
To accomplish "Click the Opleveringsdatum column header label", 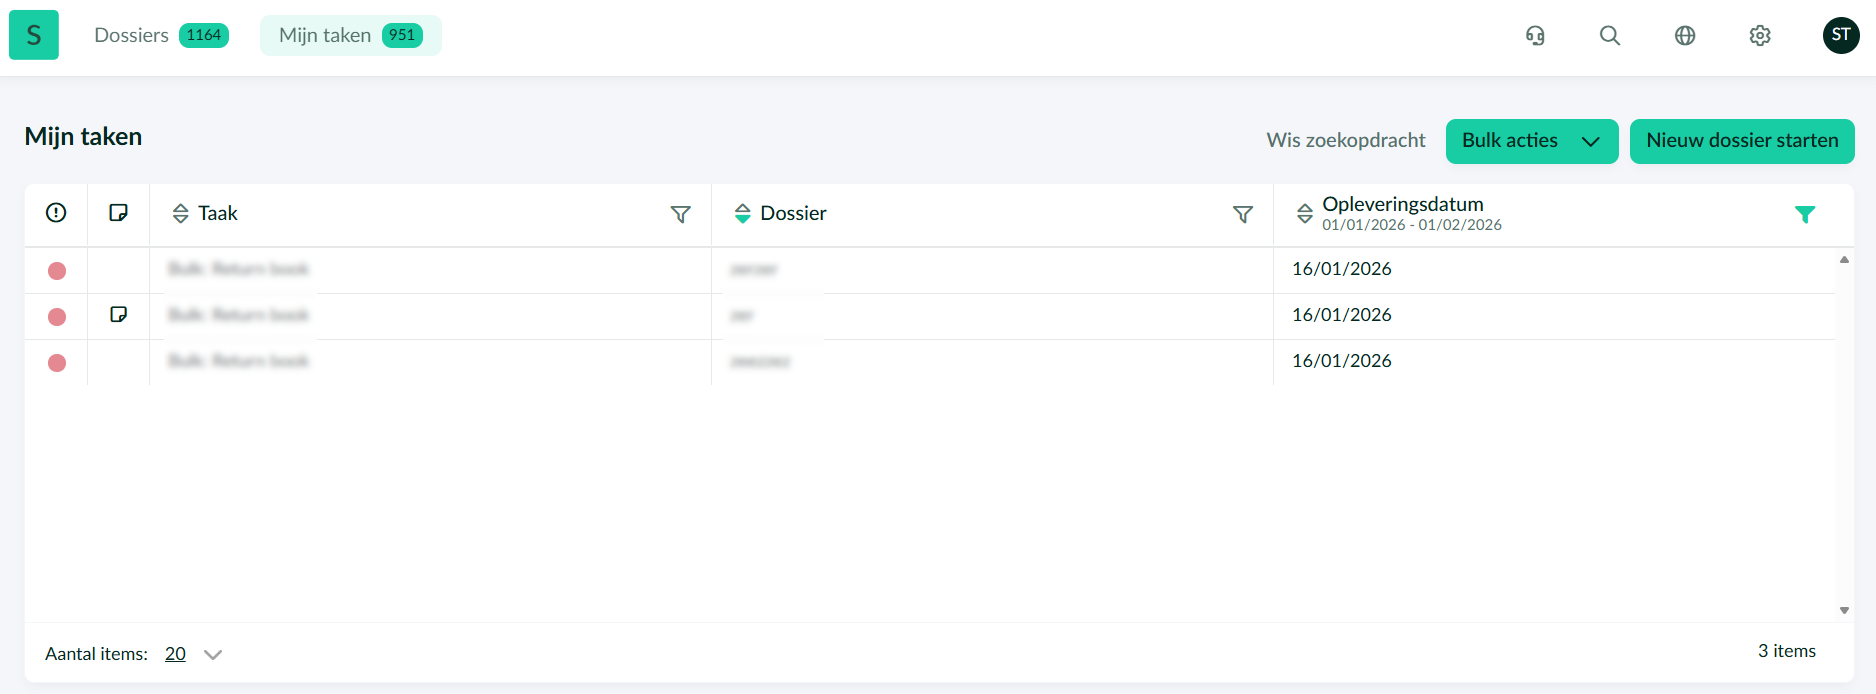I will click(1402, 204).
